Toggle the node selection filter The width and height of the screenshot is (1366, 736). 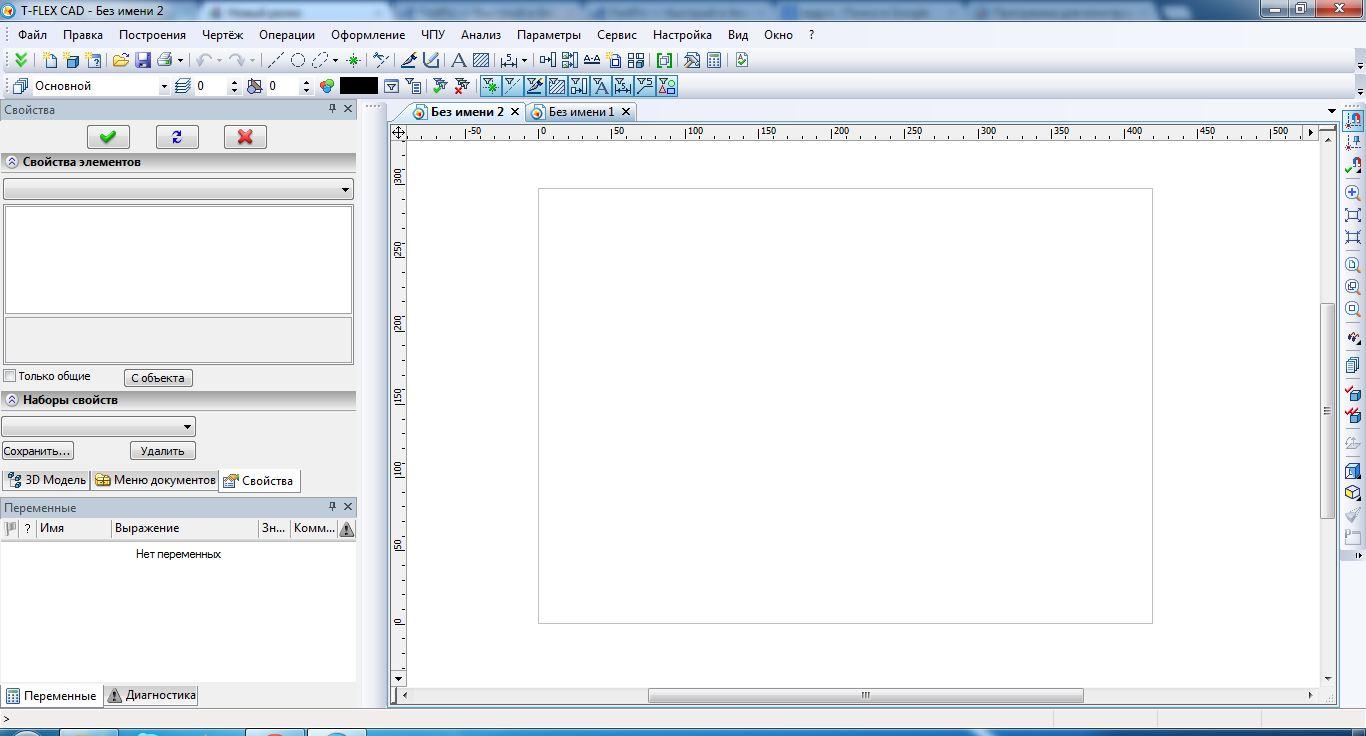490,86
